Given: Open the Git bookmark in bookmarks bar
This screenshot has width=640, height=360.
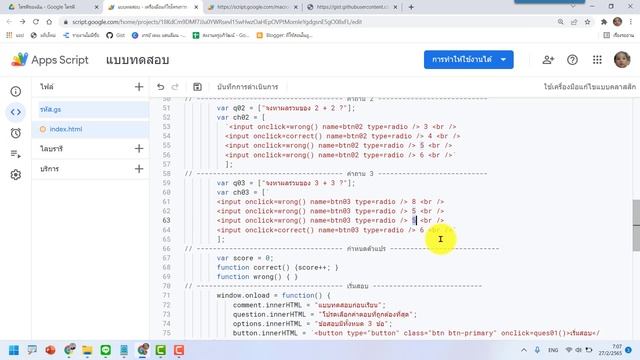Looking at the screenshot, I should coord(116,36).
